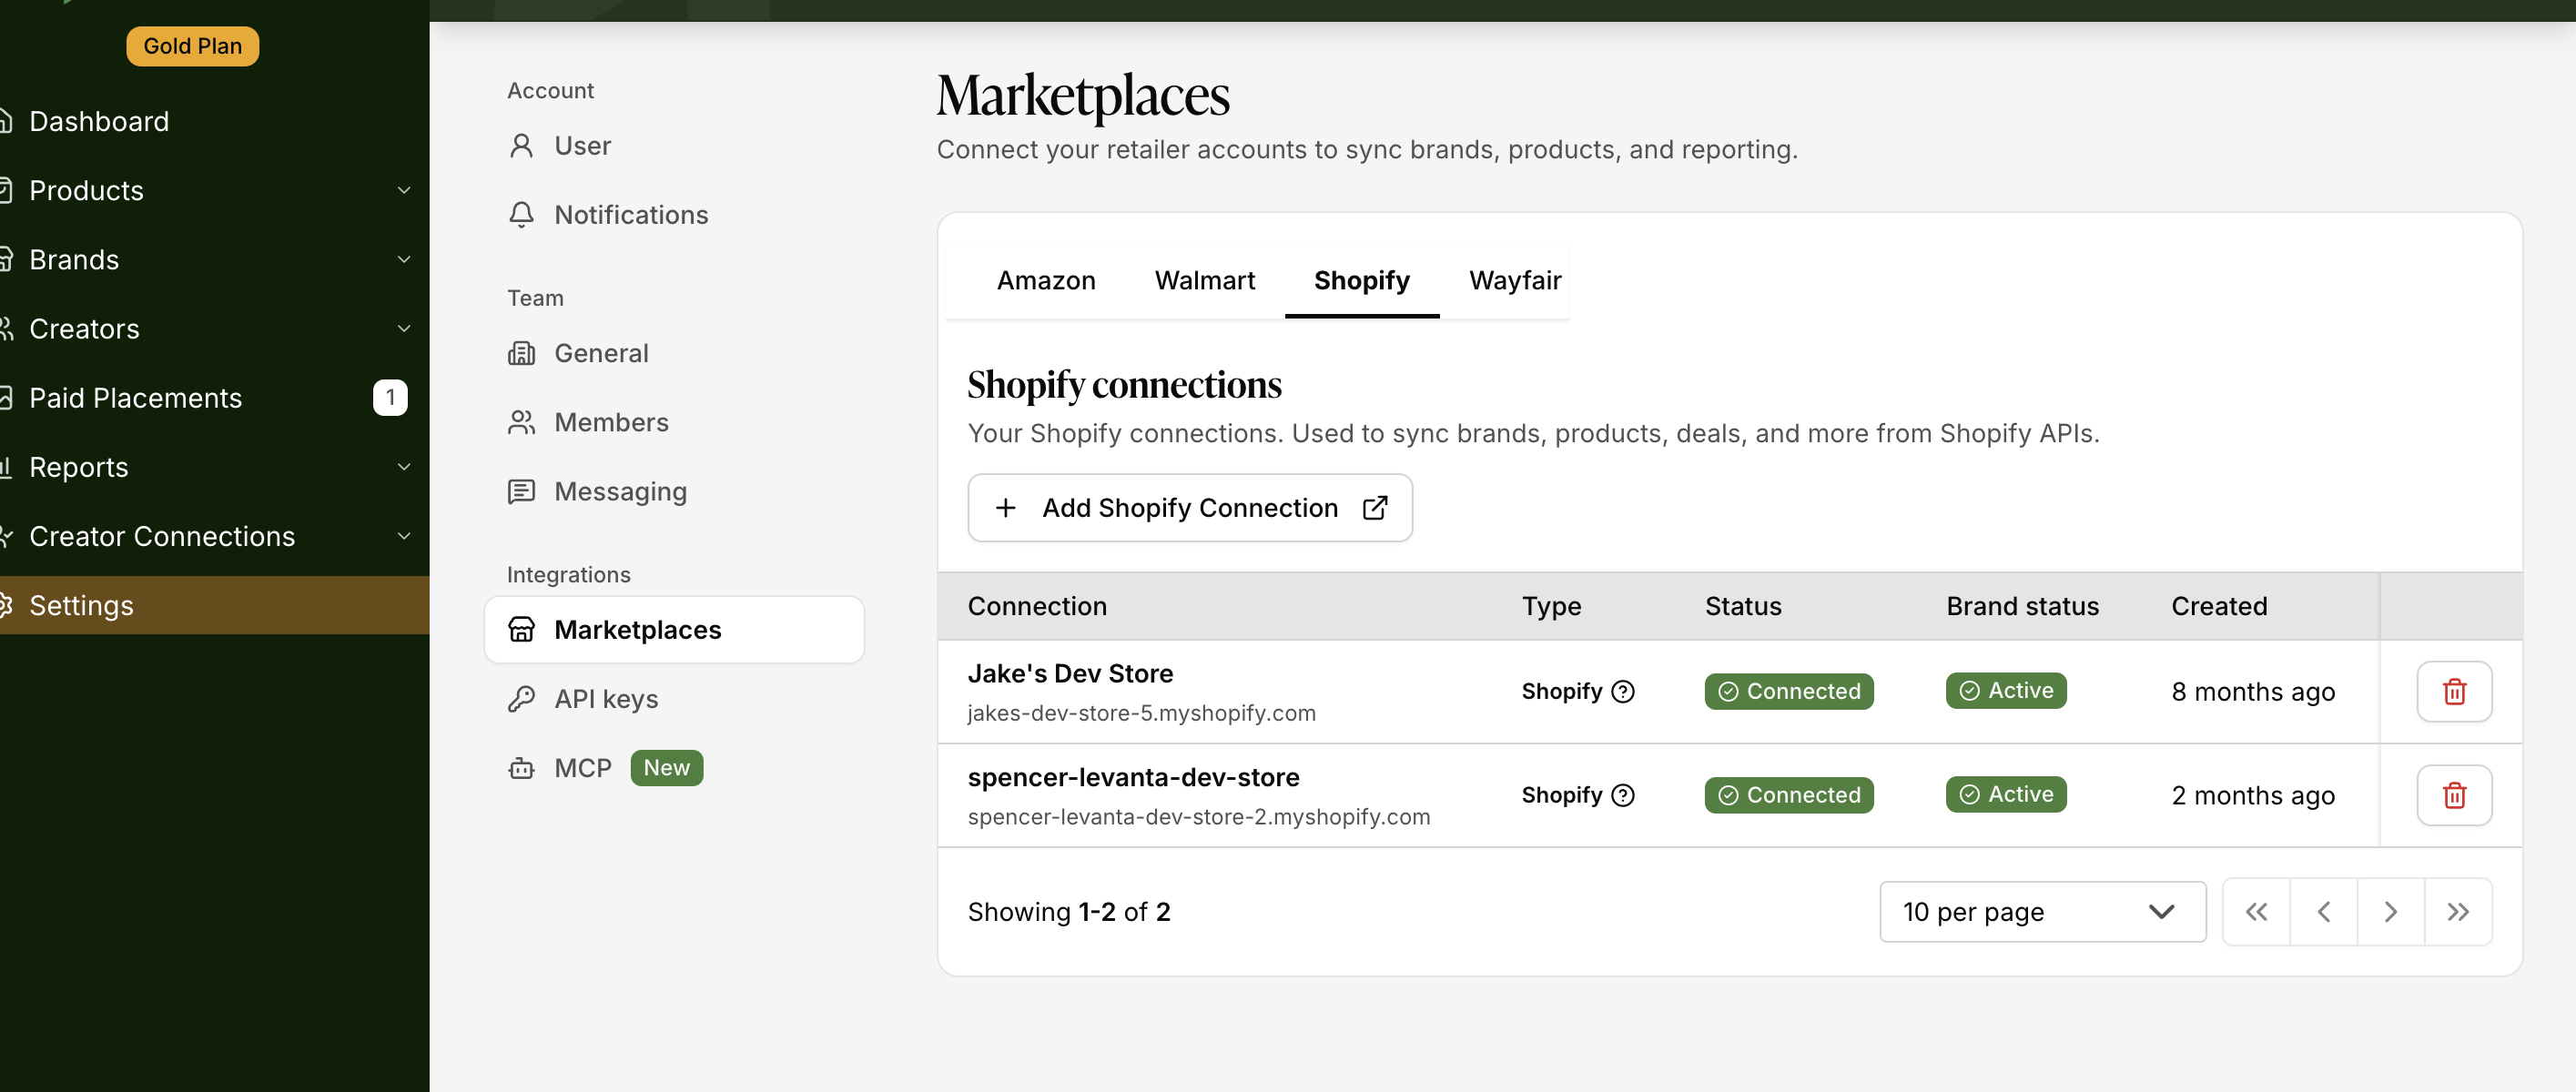Image resolution: width=2576 pixels, height=1092 pixels.
Task: Click the Notifications bell icon
Action: tap(521, 215)
